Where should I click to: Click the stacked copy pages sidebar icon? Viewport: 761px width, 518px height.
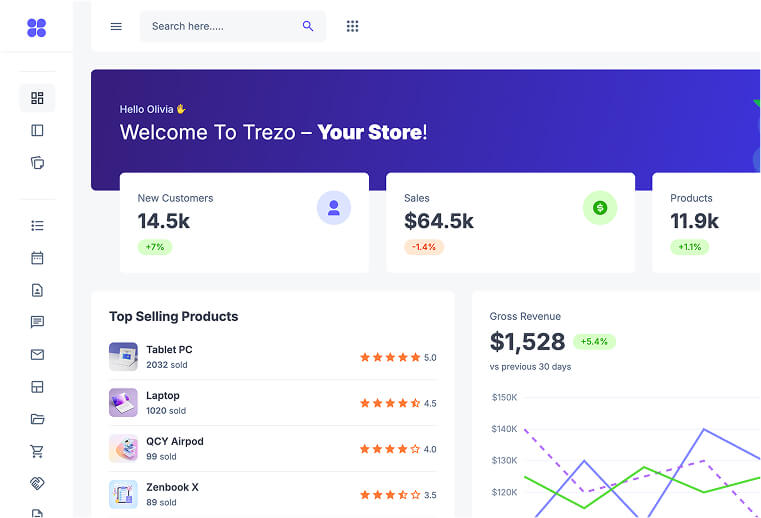click(37, 162)
